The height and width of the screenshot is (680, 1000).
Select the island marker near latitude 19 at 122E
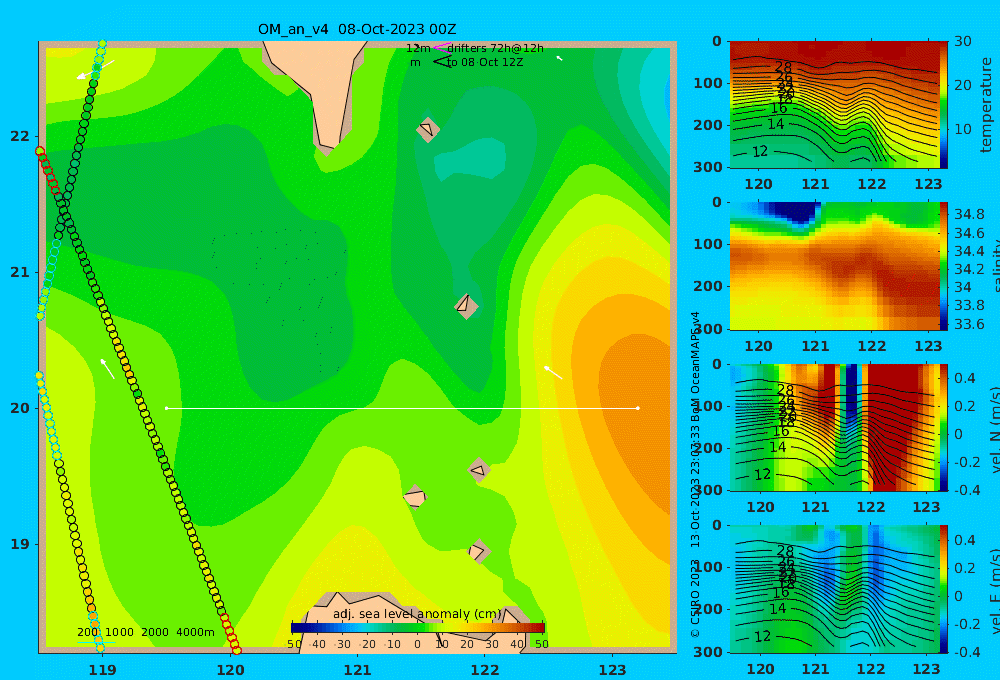(x=478, y=551)
